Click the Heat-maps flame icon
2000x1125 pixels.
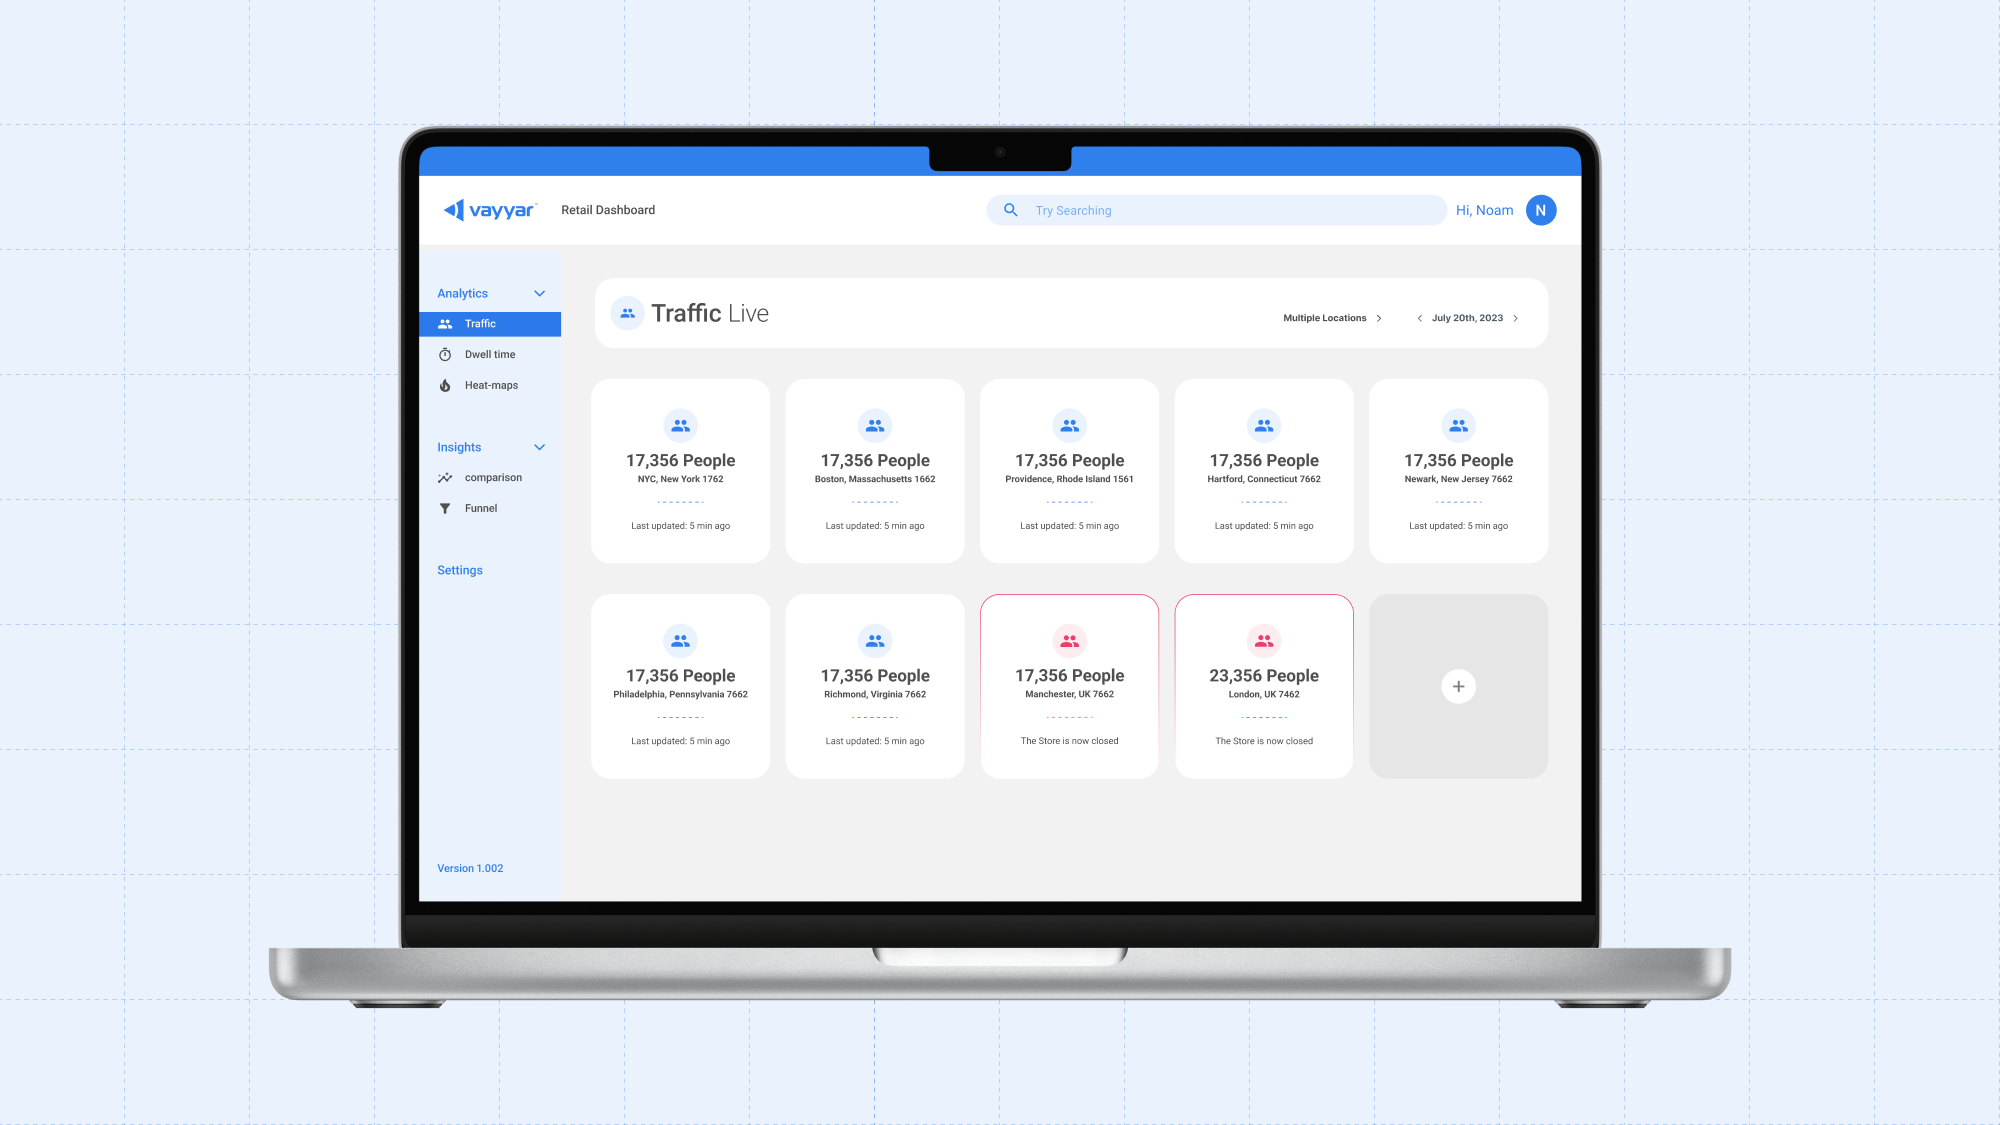pyautogui.click(x=445, y=386)
